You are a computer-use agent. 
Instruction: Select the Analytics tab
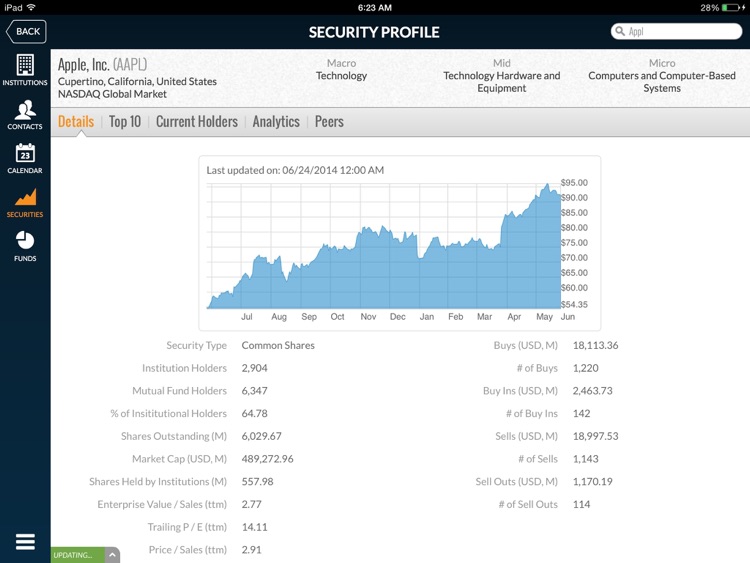pos(276,122)
